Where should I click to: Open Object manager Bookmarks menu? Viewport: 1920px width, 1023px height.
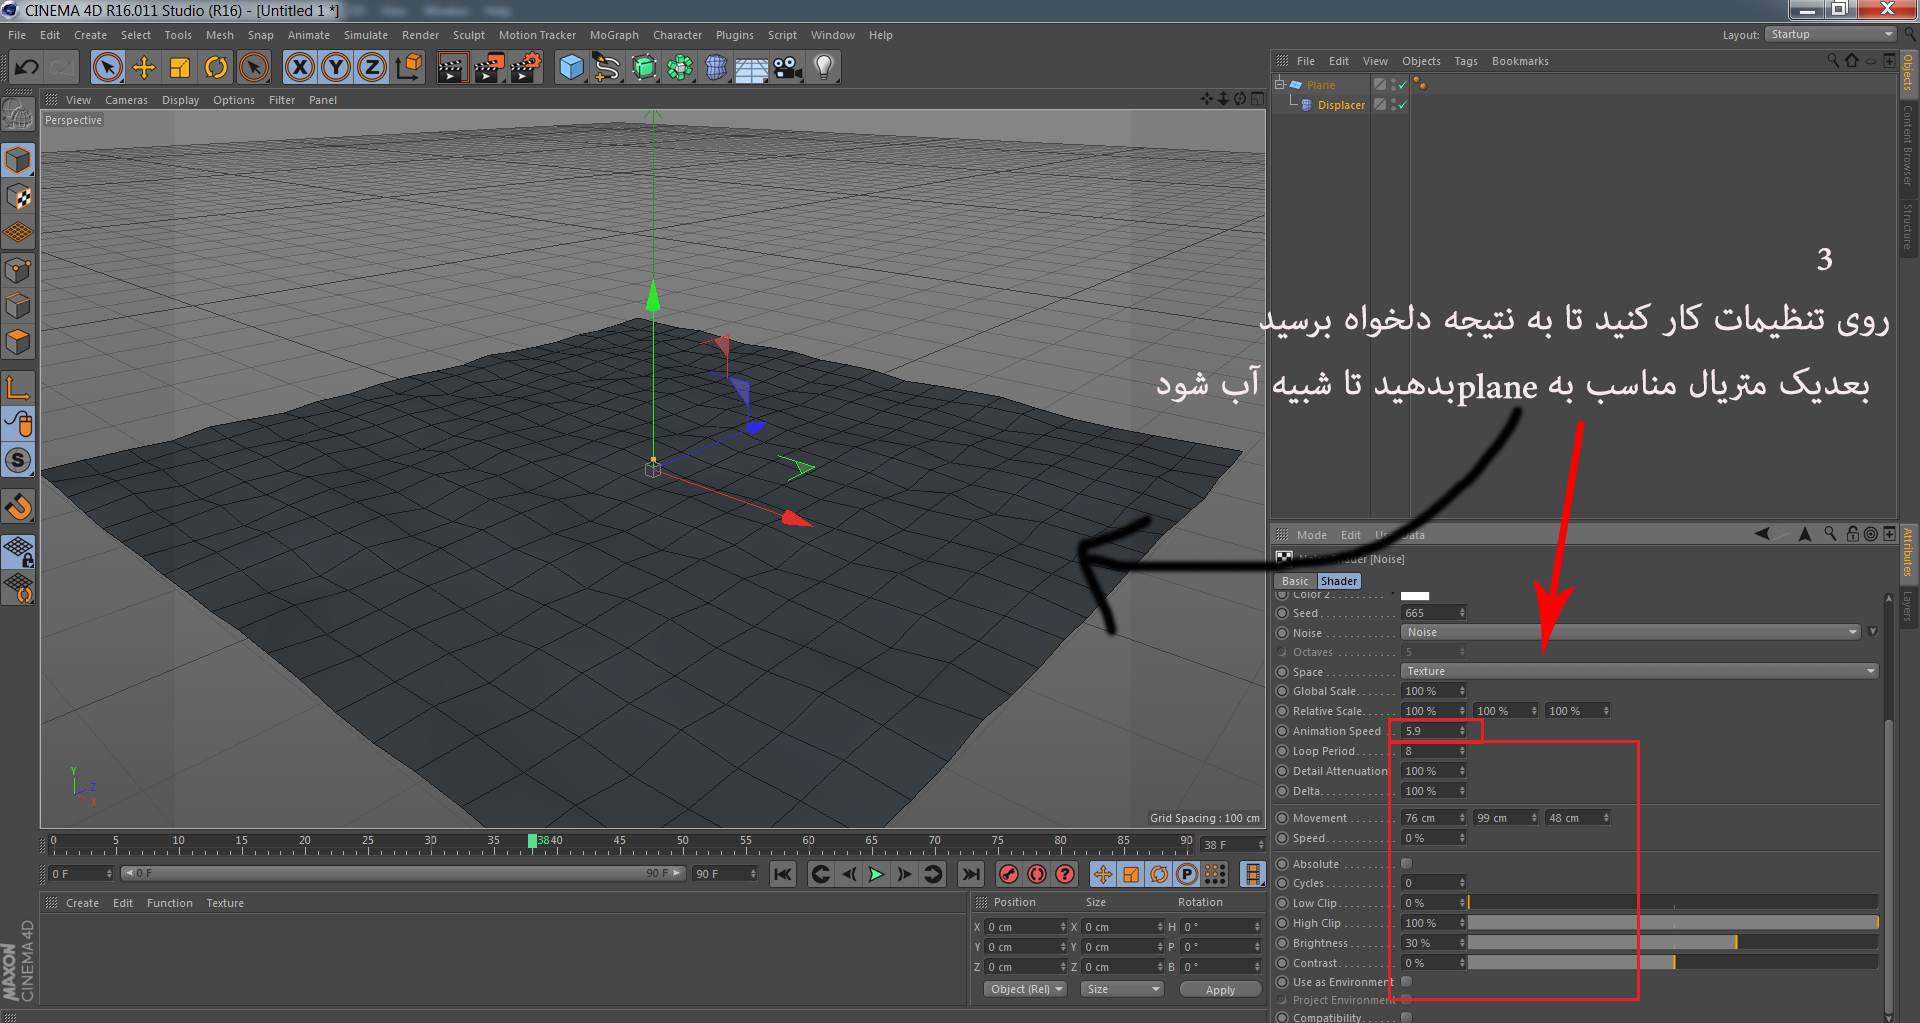pos(1520,61)
